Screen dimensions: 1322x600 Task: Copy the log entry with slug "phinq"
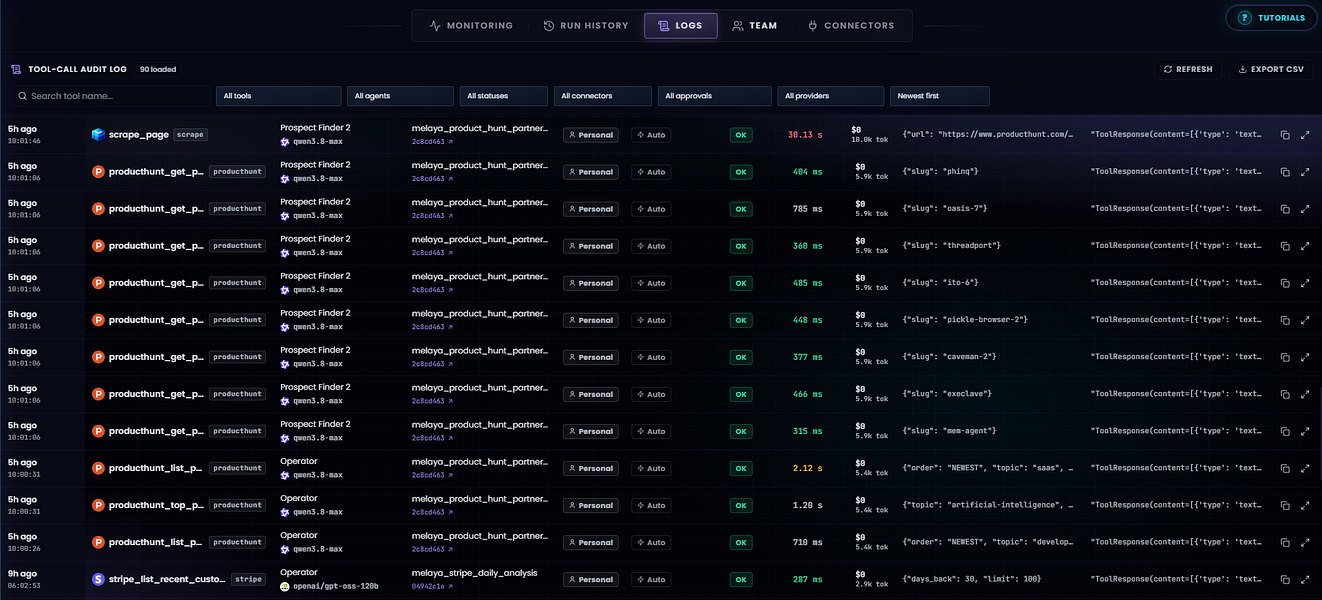pos(1285,172)
